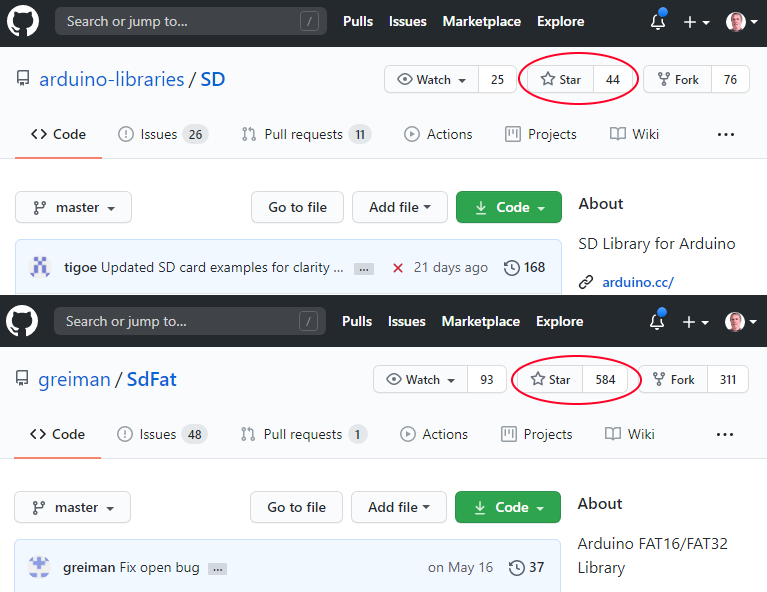Click tigoe's avatar in latest commit

41,267
